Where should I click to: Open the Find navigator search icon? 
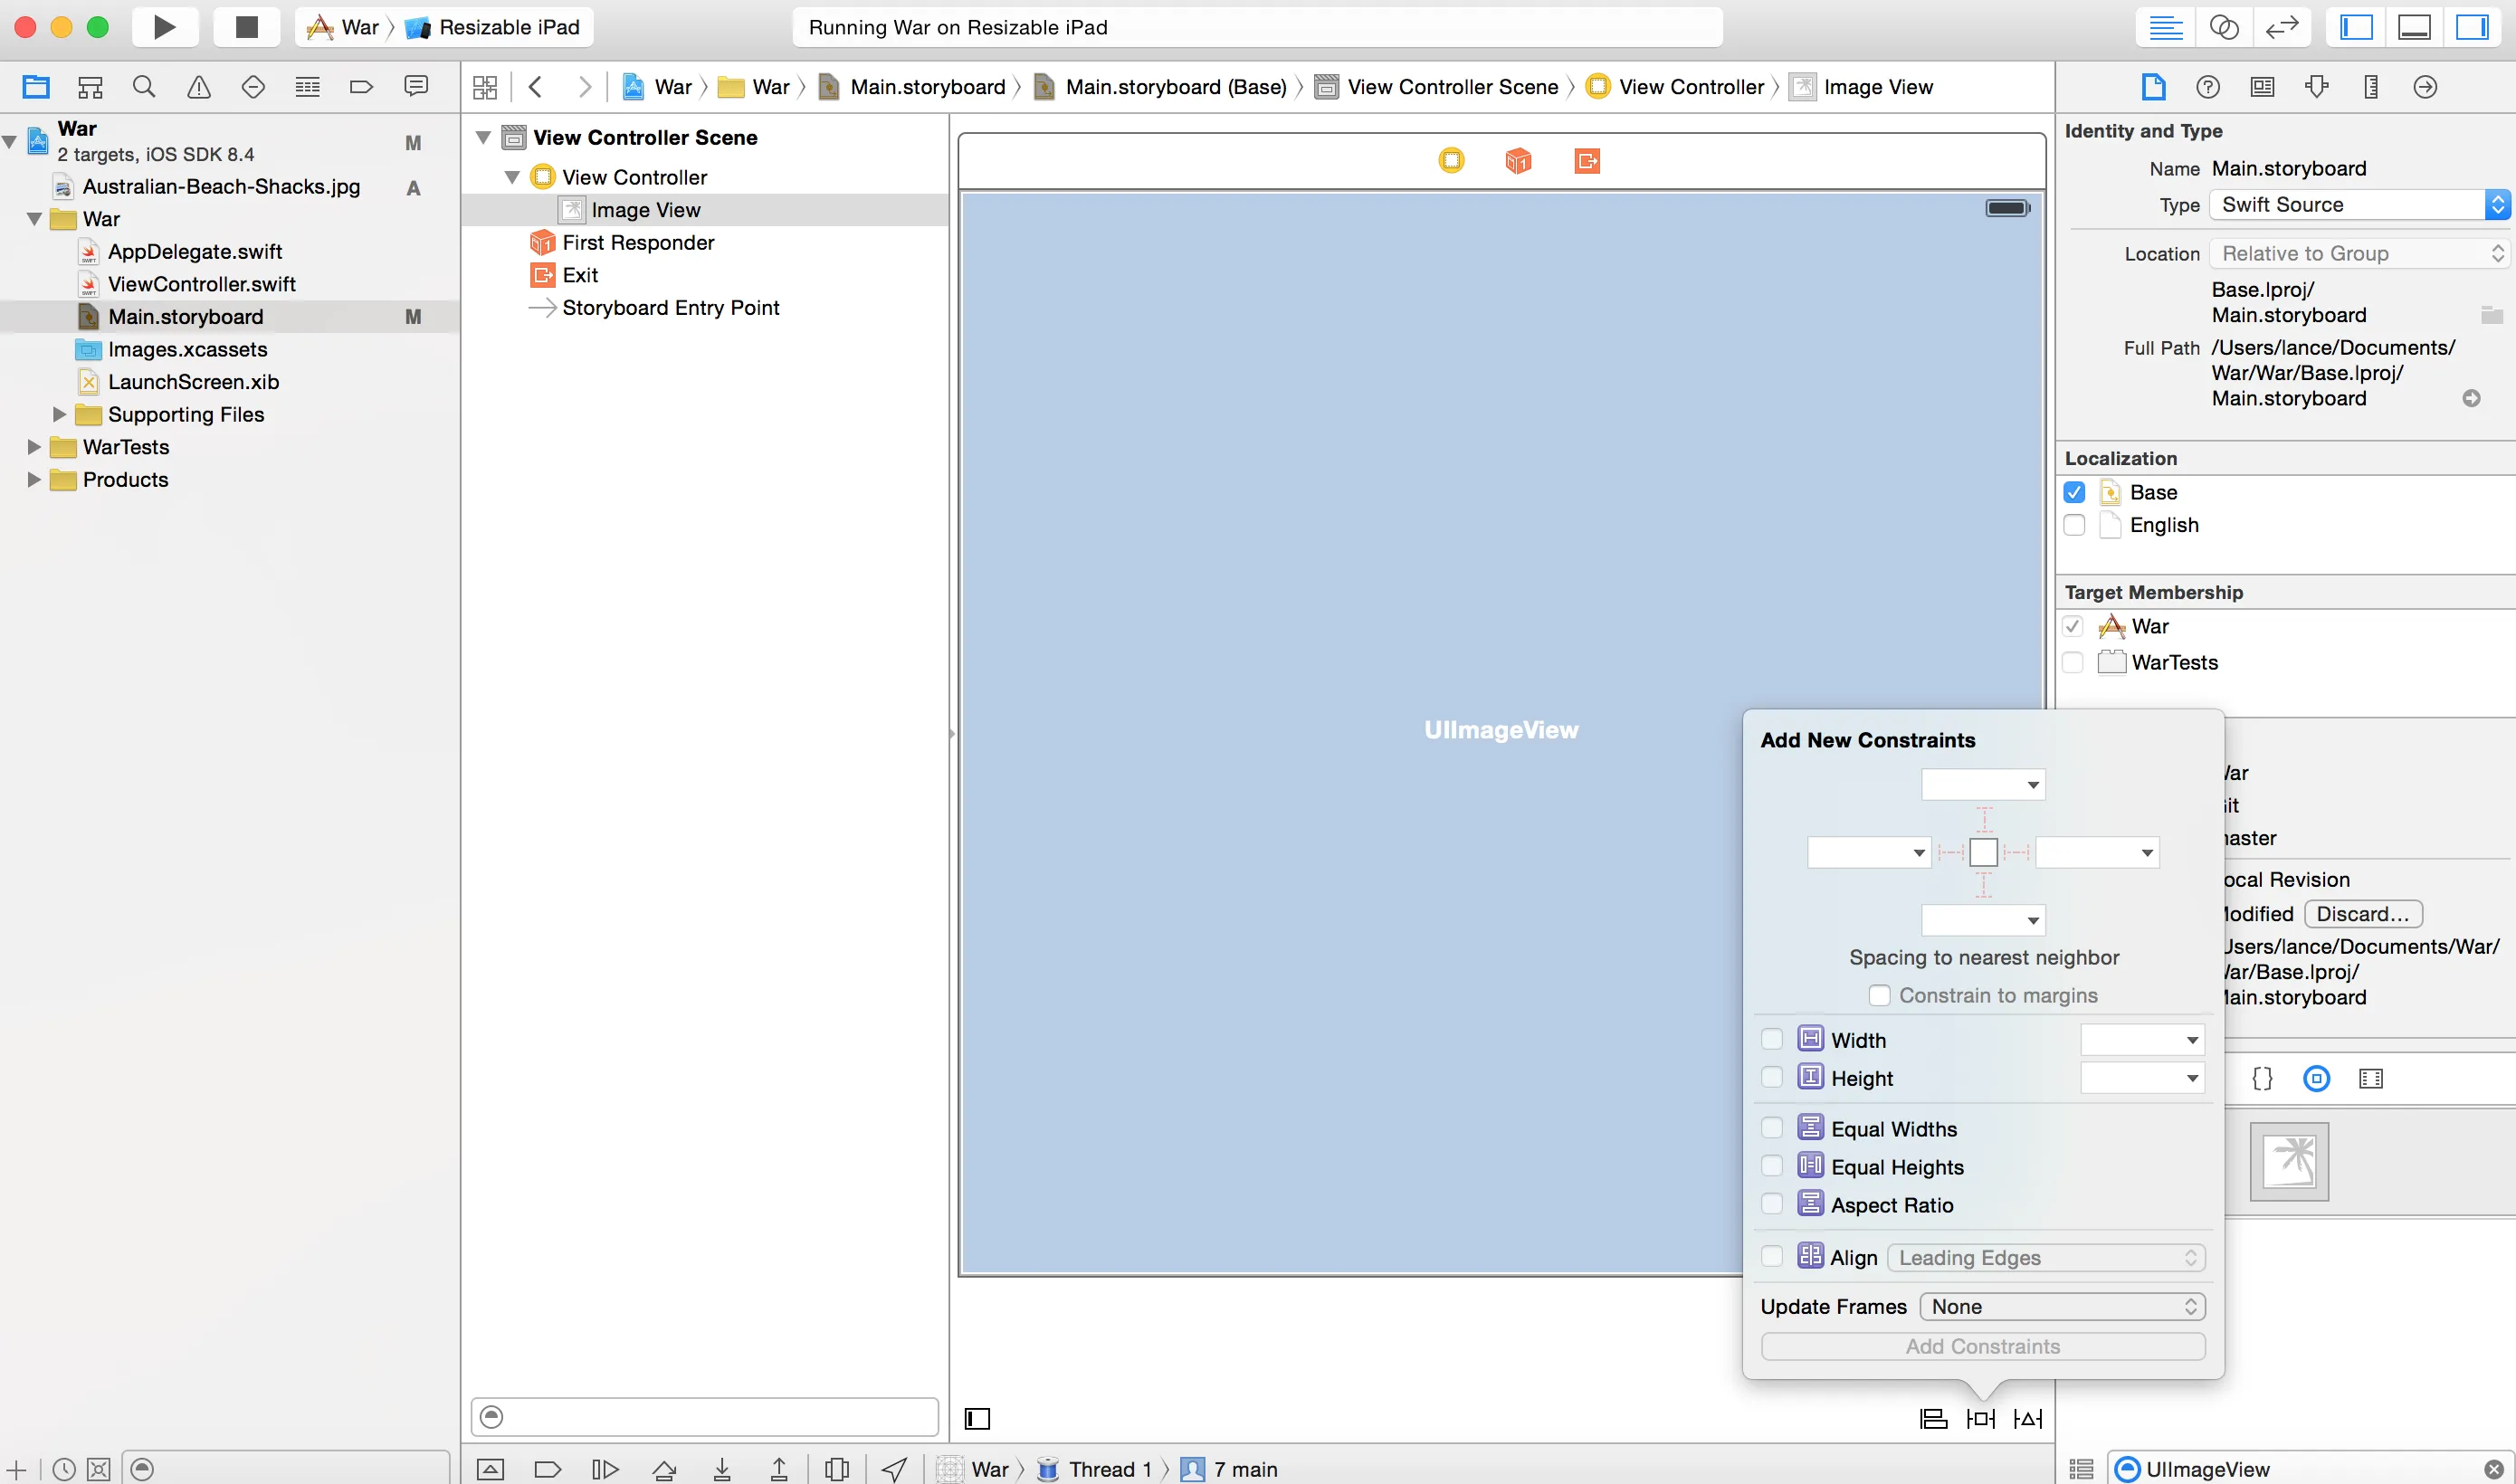(144, 87)
